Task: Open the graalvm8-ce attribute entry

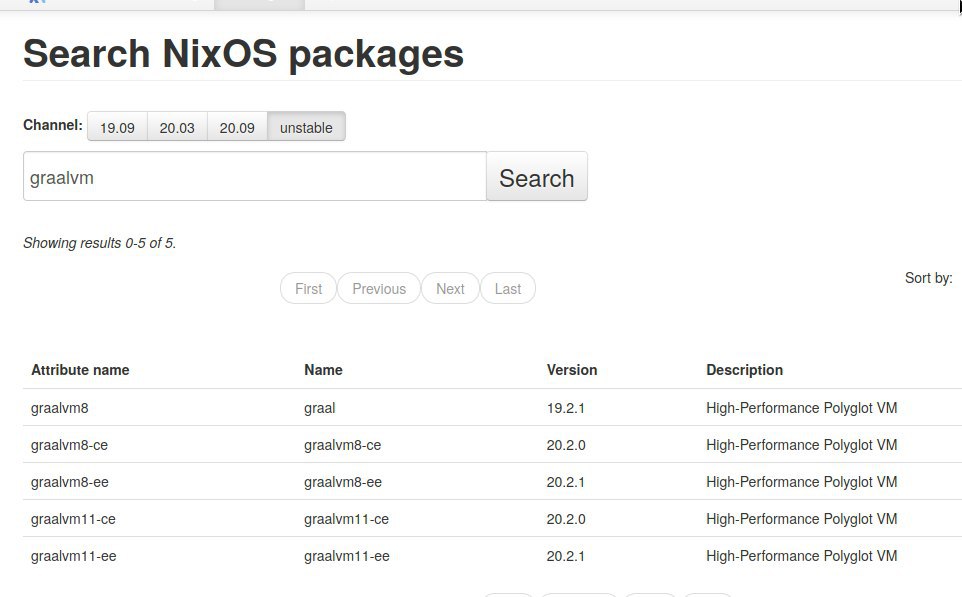Action: [69, 445]
